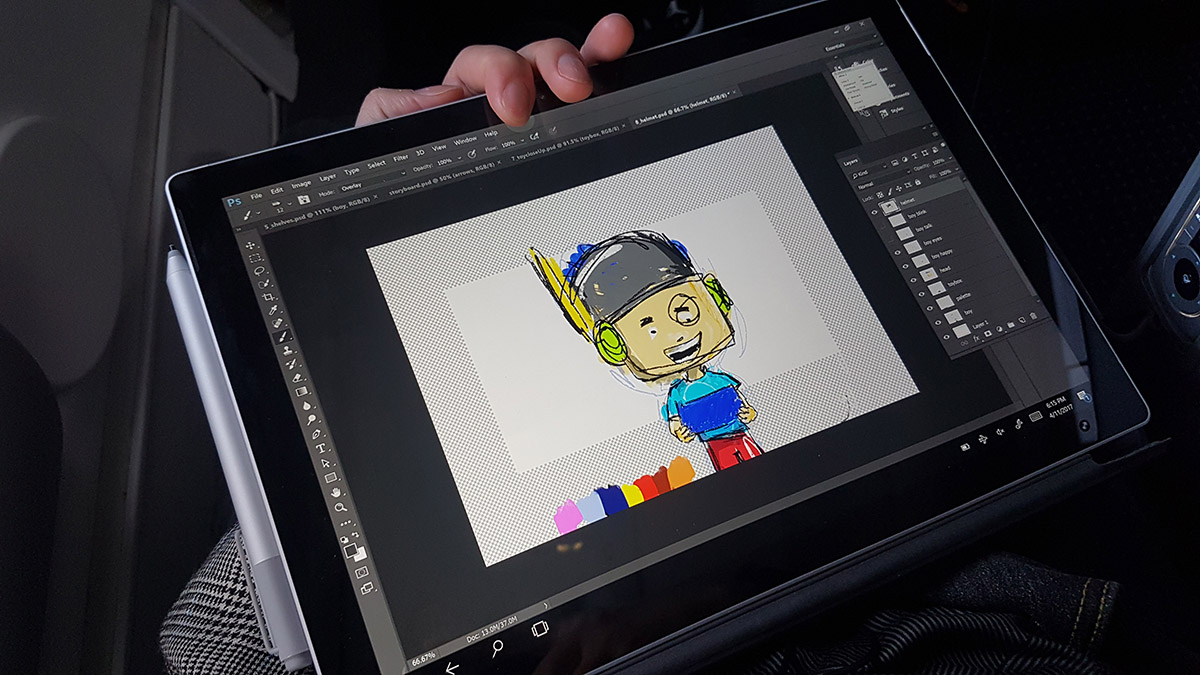Select the Spot Healing Brush tool
The height and width of the screenshot is (675, 1200).
(x=277, y=323)
